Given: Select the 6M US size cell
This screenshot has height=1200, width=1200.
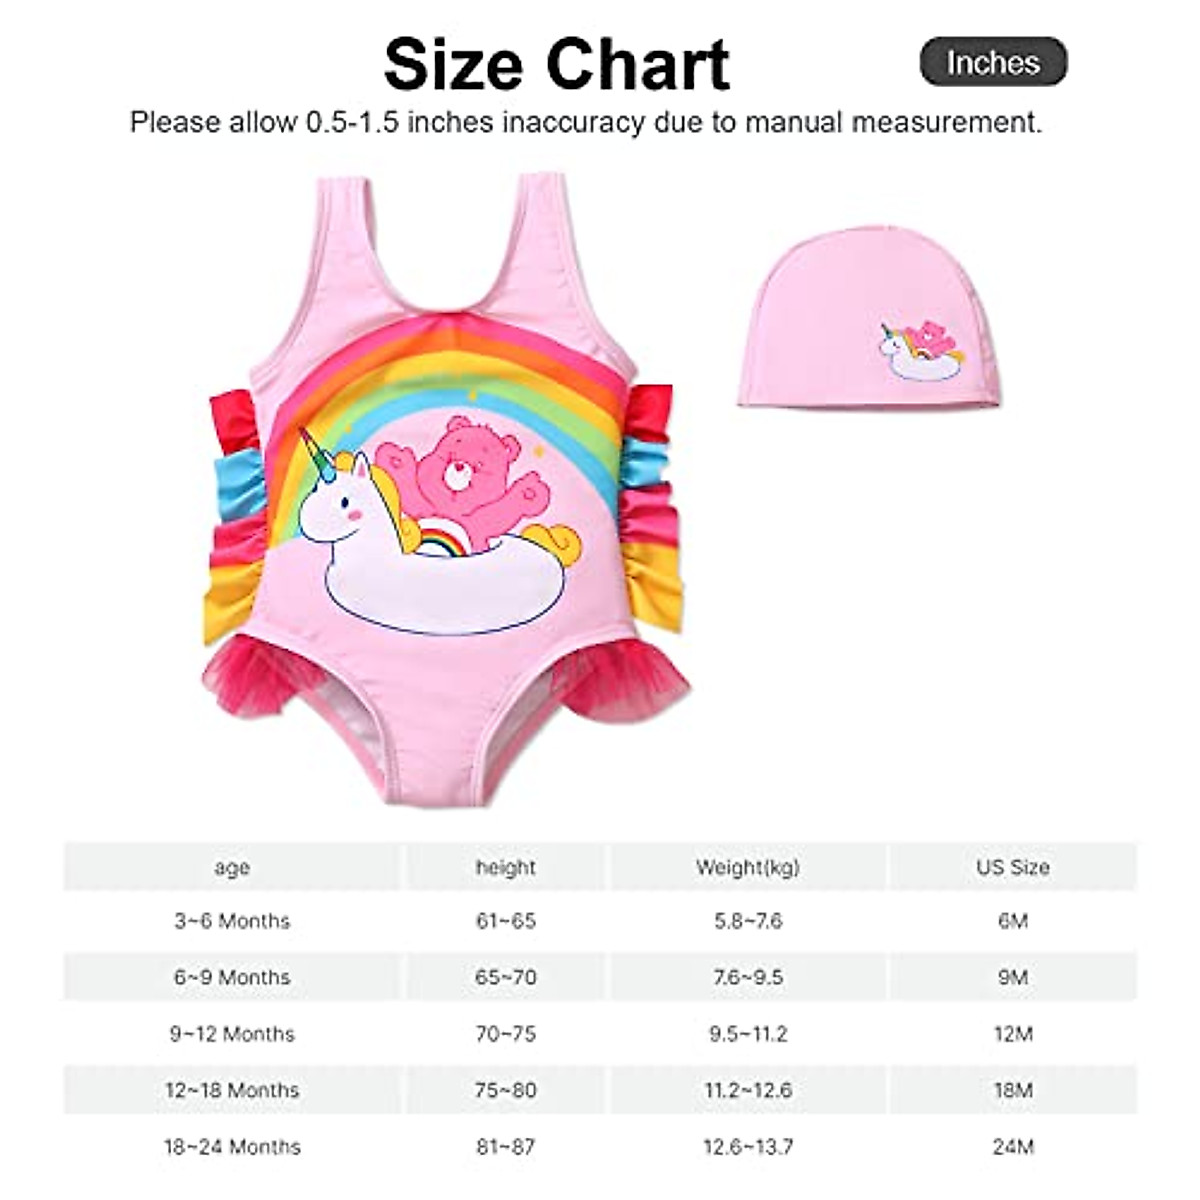Looking at the screenshot, I should (1013, 921).
